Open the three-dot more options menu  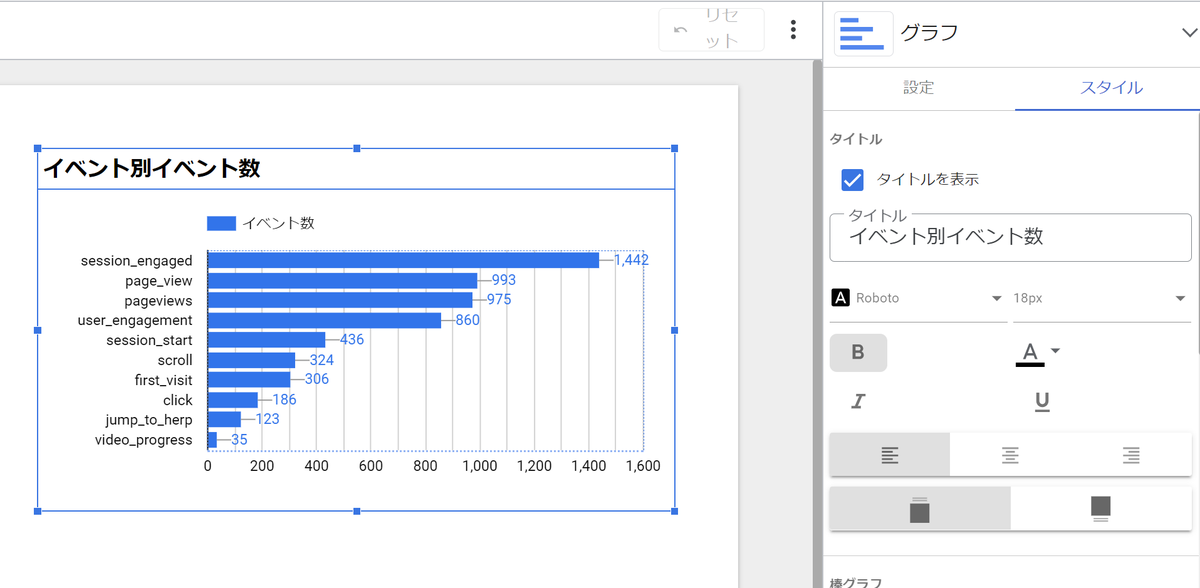coord(793,30)
